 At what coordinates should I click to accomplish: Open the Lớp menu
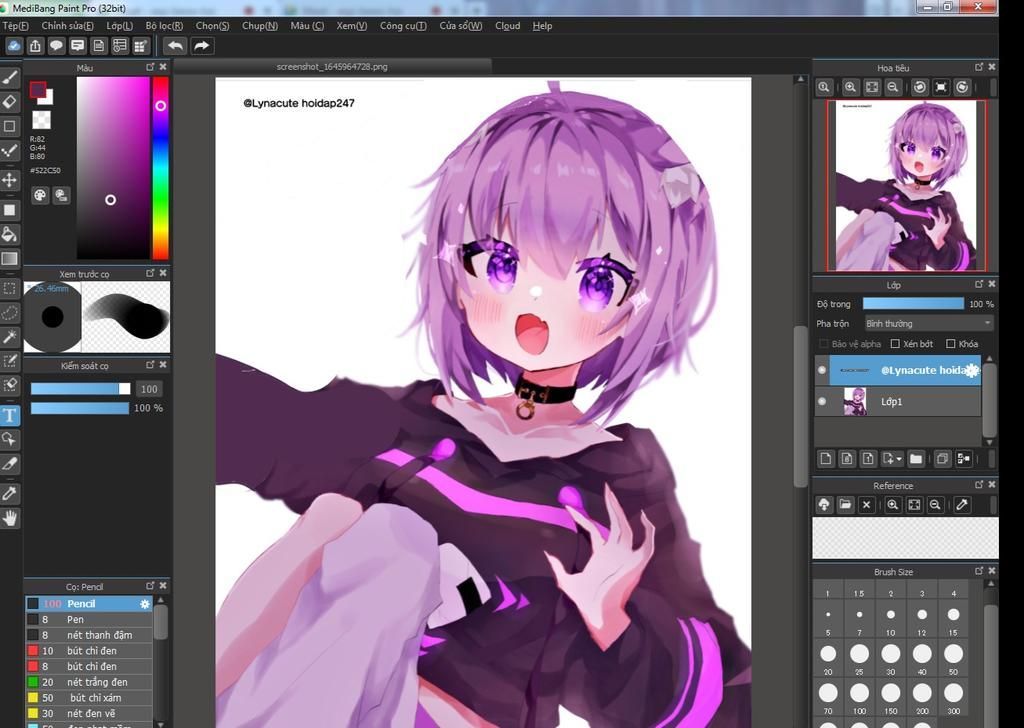[x=120, y=25]
